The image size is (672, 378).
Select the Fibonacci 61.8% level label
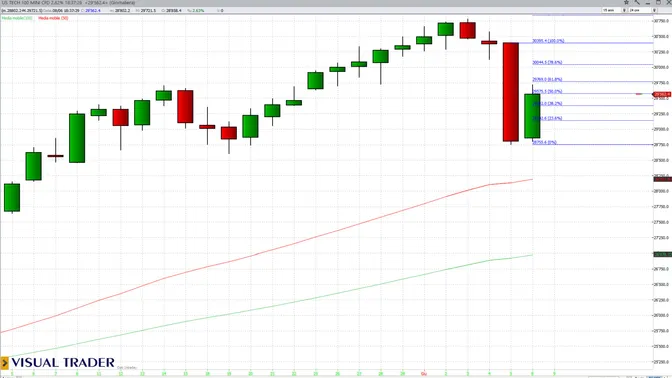click(x=547, y=79)
